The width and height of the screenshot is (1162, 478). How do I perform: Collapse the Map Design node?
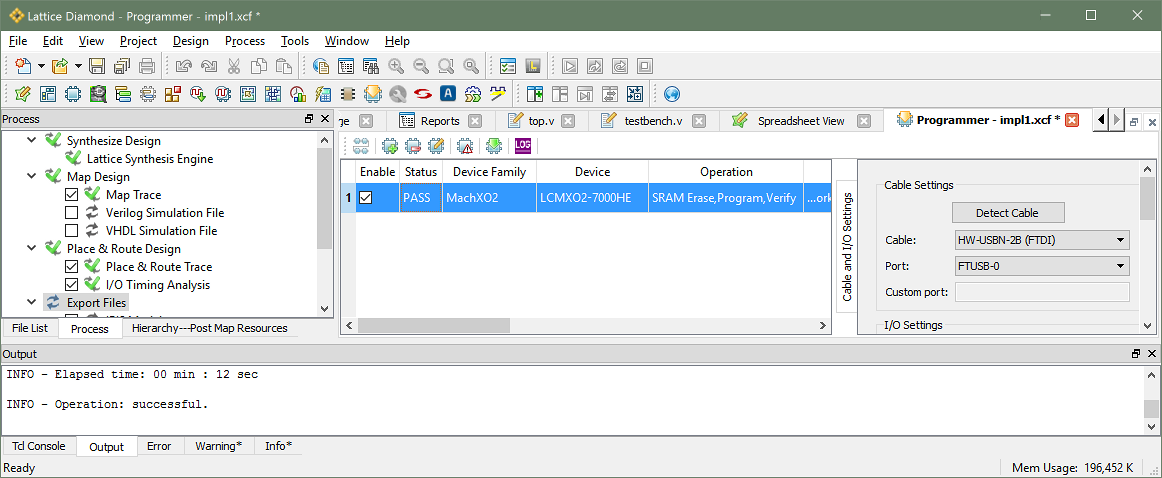(31, 176)
